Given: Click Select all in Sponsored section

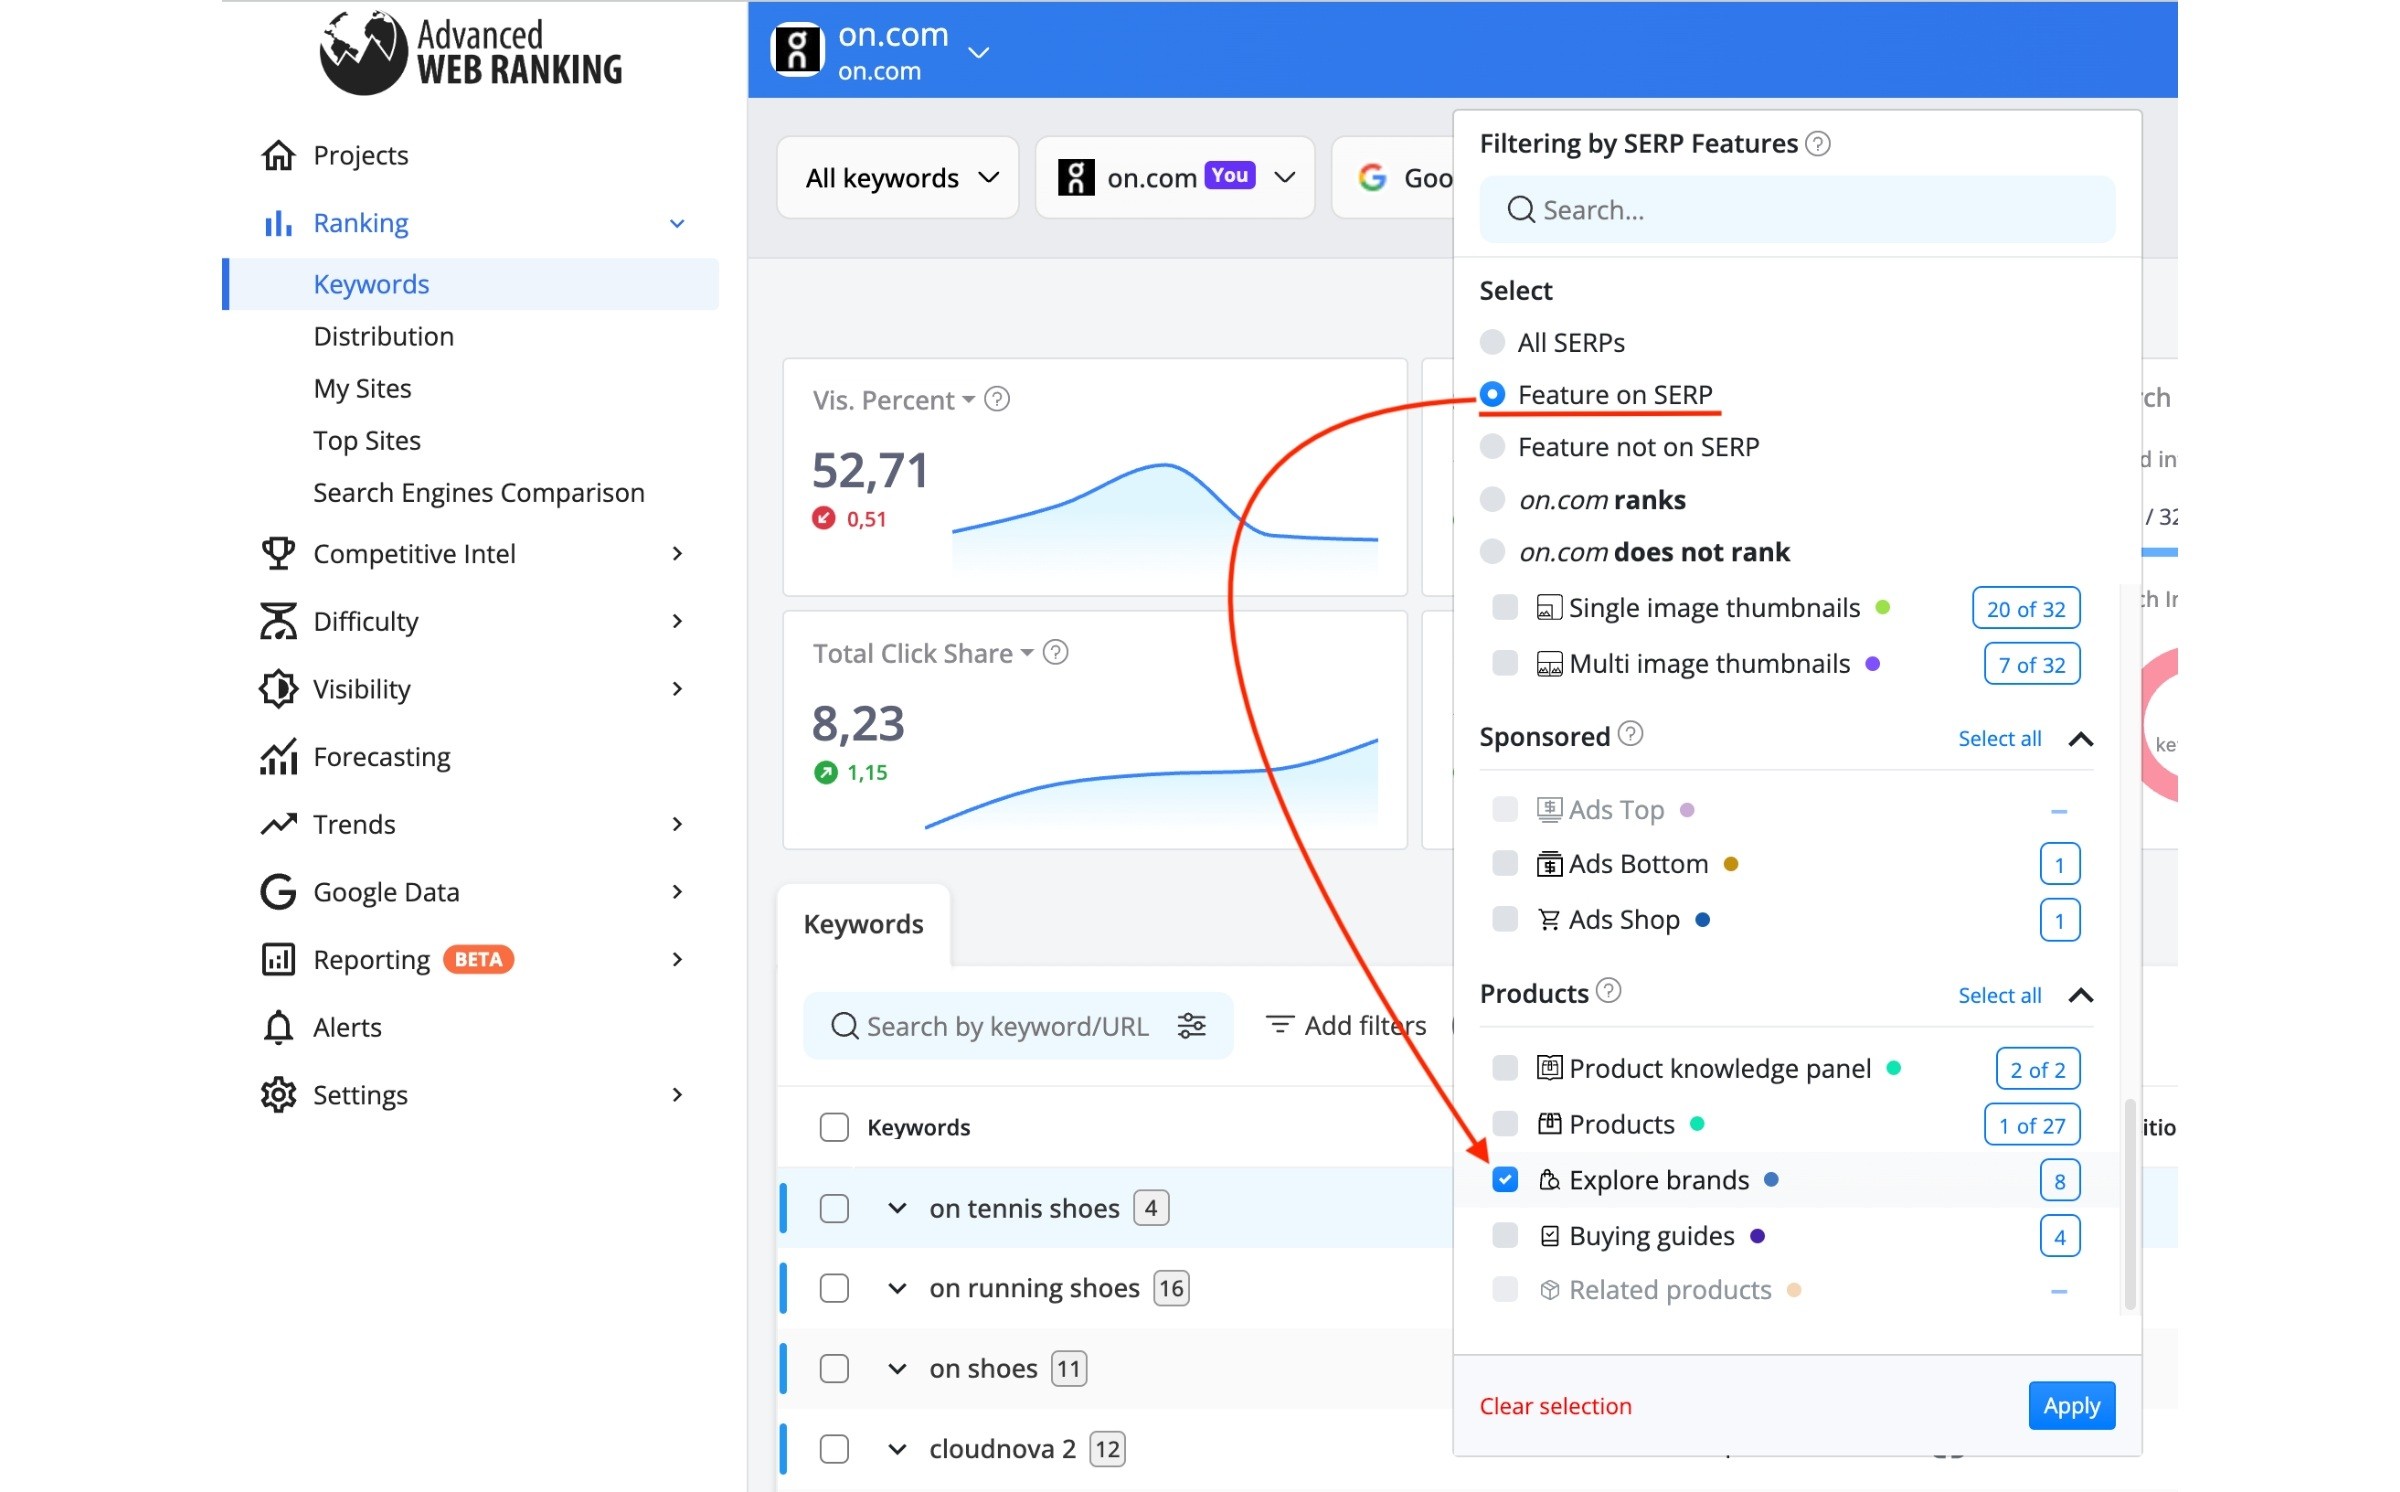Looking at the screenshot, I should (1999, 738).
